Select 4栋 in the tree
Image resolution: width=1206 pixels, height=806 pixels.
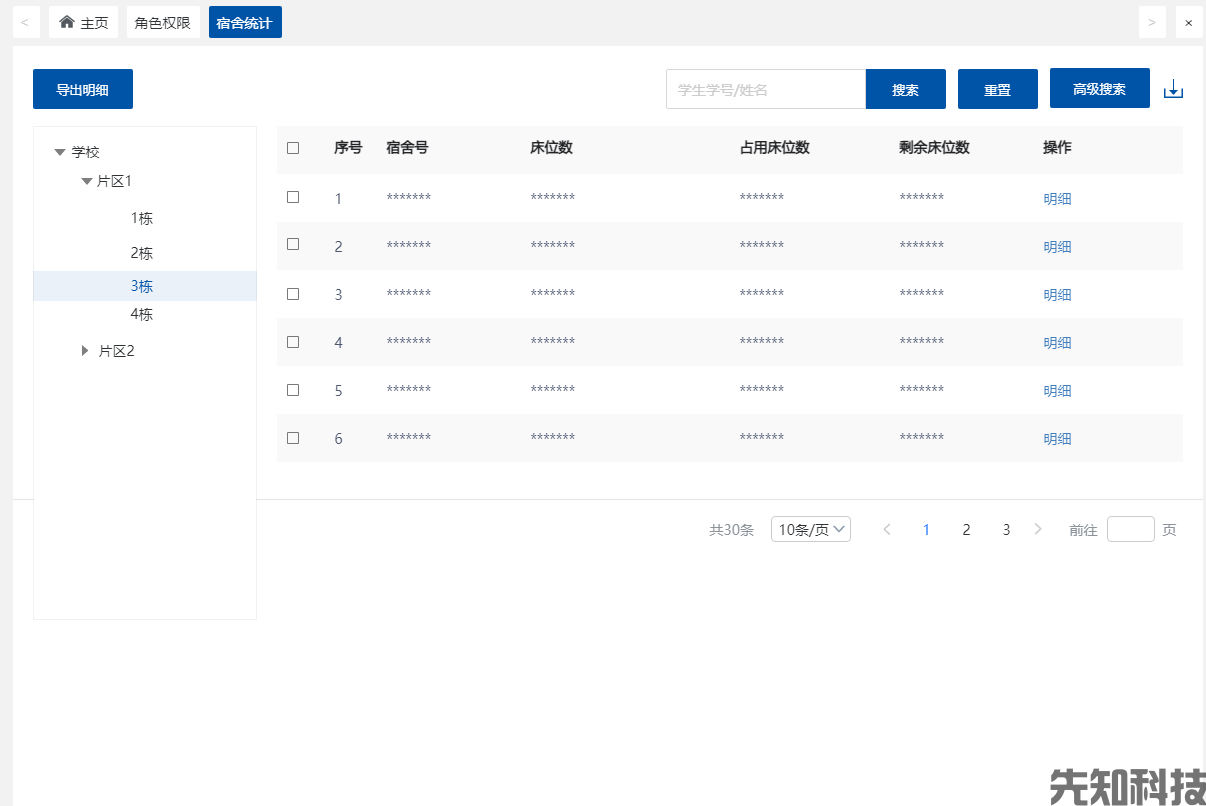(x=142, y=314)
